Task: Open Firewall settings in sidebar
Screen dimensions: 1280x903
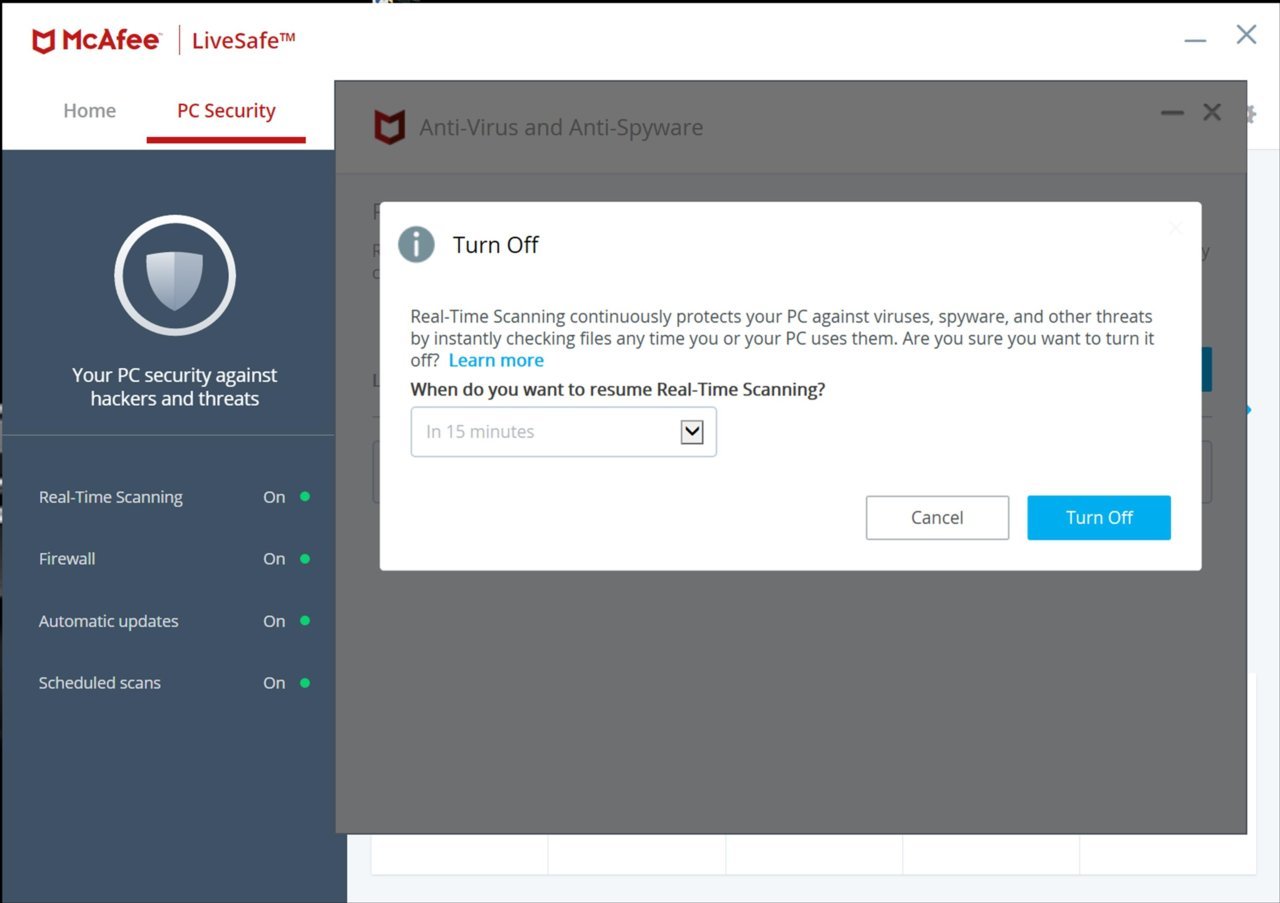Action: 174,559
